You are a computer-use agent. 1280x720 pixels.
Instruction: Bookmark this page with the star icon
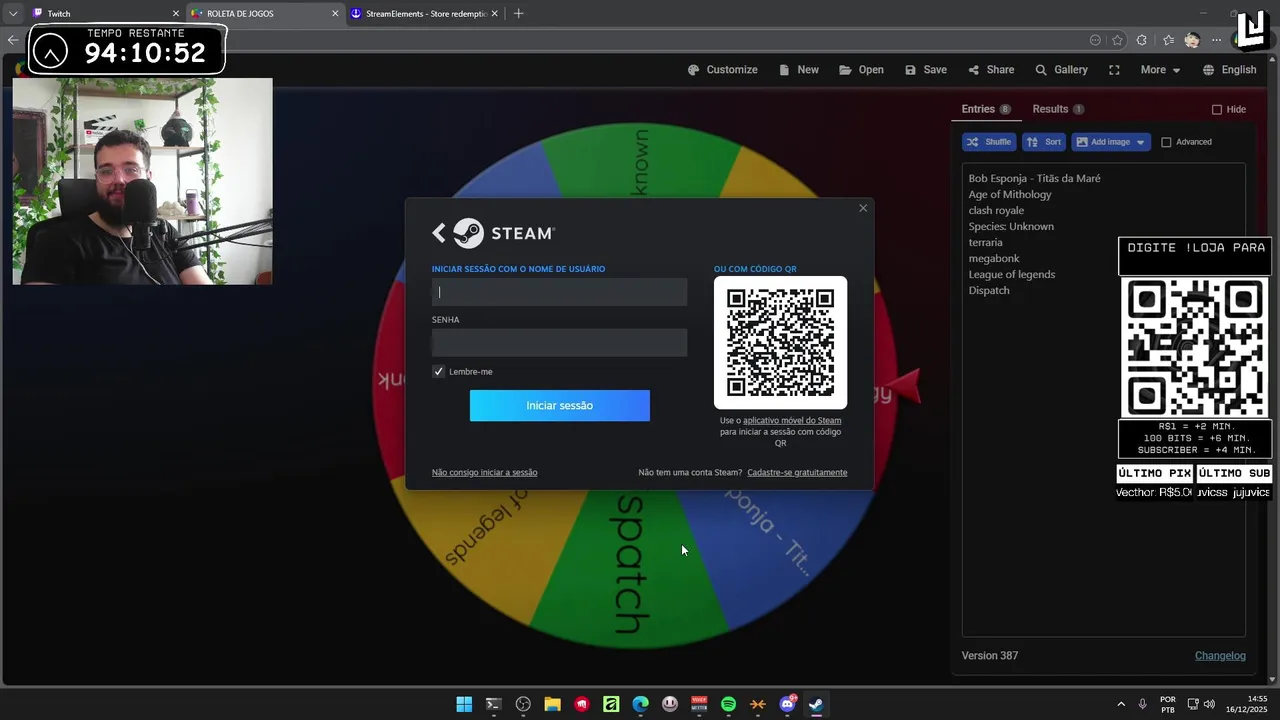coord(1117,40)
